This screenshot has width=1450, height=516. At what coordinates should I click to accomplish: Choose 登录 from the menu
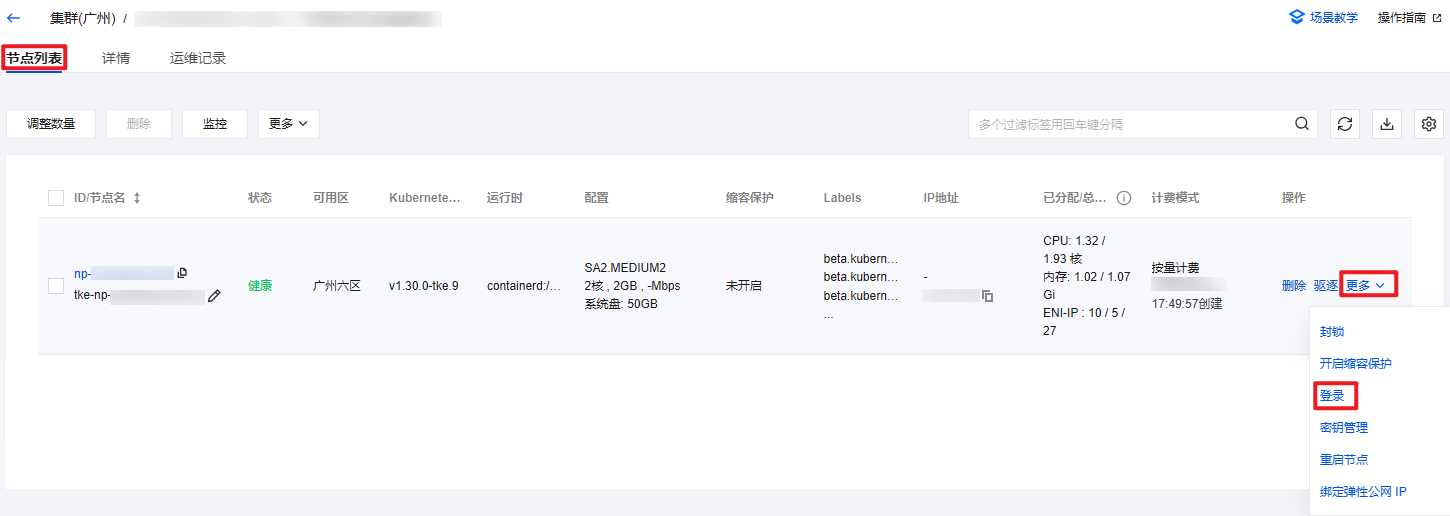[1332, 396]
